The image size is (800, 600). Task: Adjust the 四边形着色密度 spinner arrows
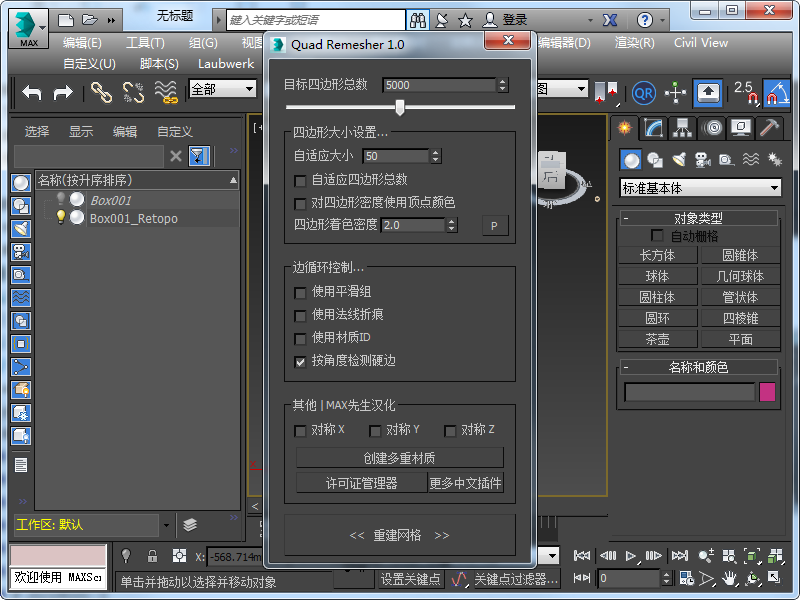coord(452,225)
